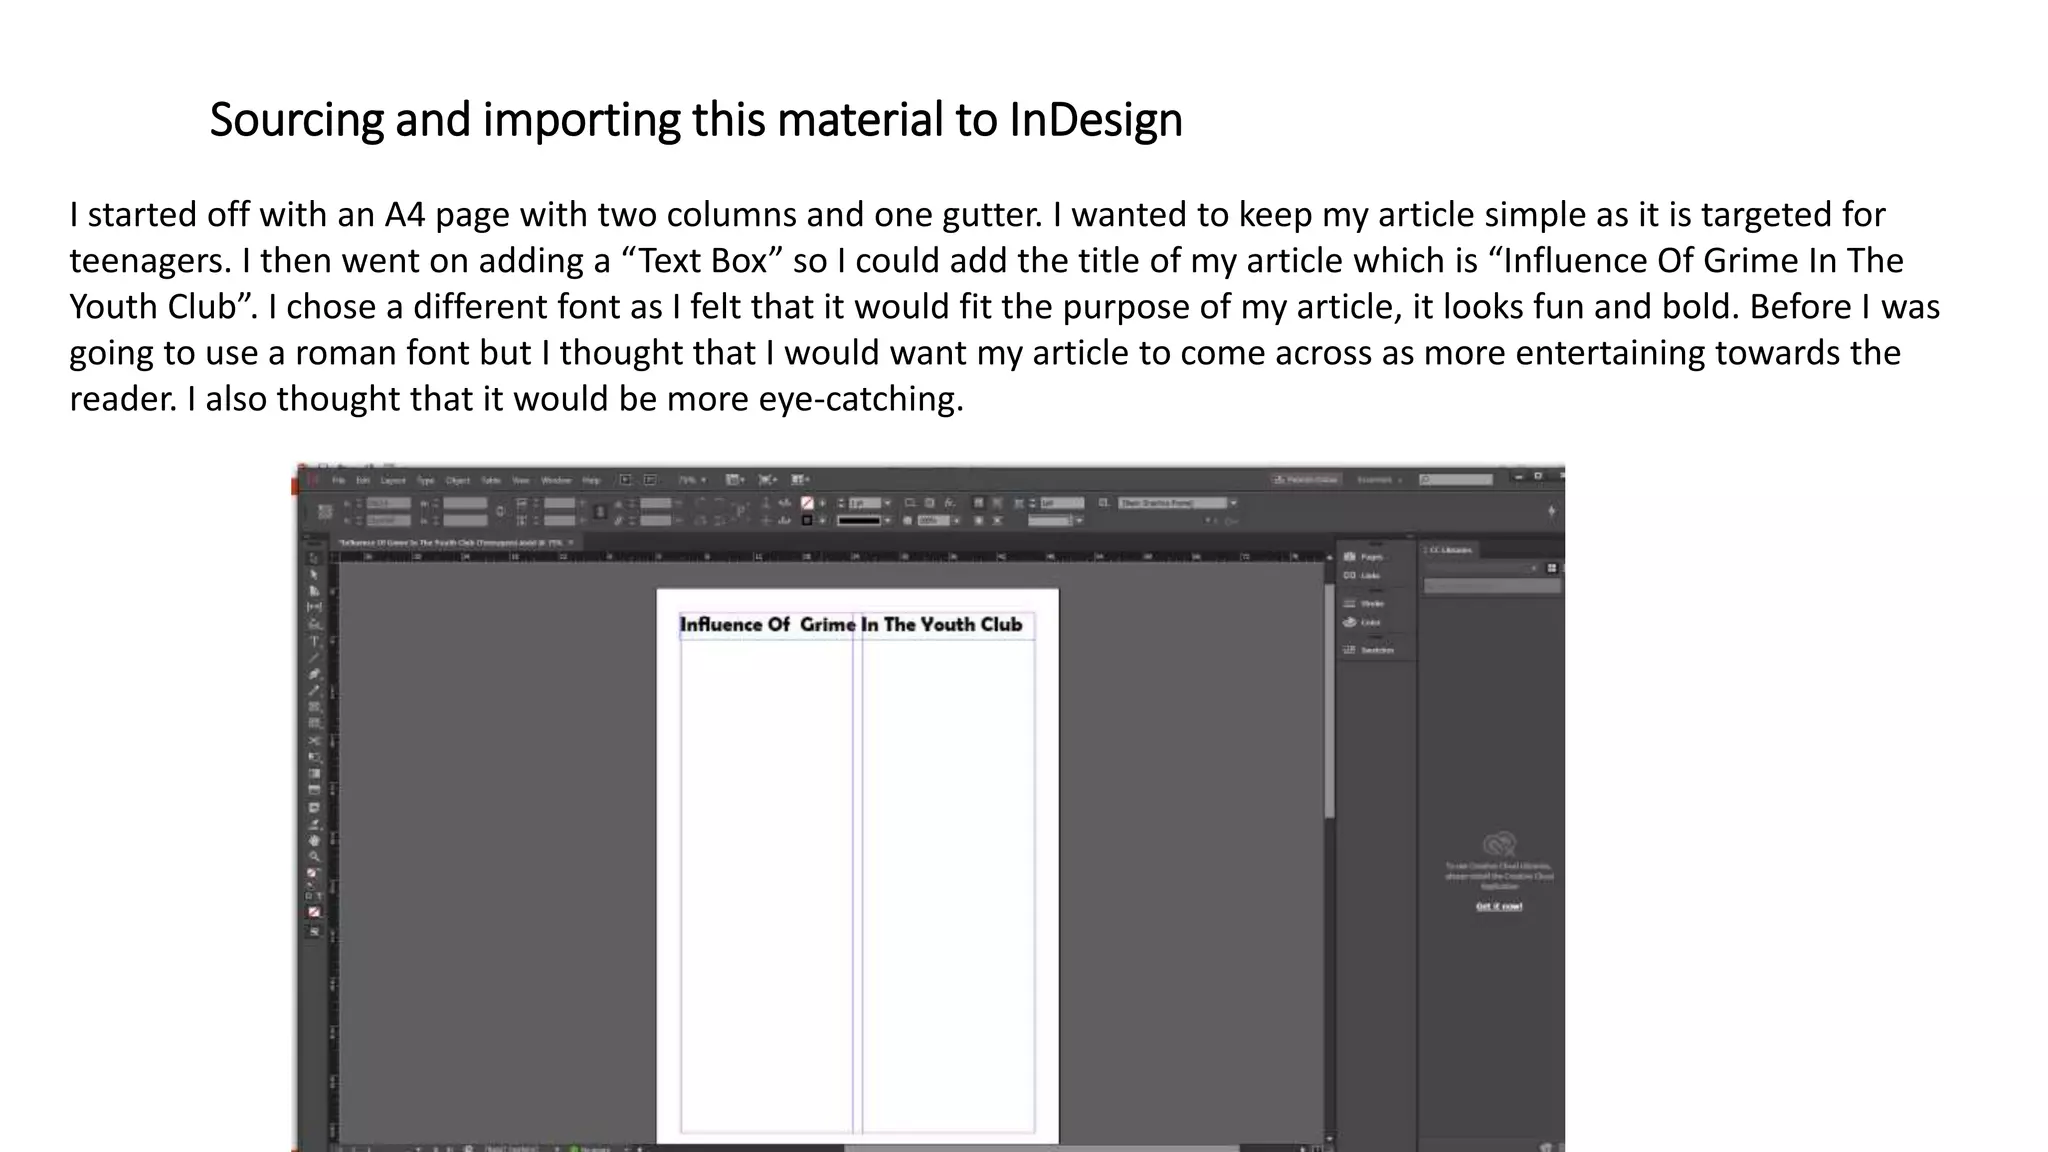Open the Stroke panel
This screenshot has height=1152, width=2048.
[1364, 604]
